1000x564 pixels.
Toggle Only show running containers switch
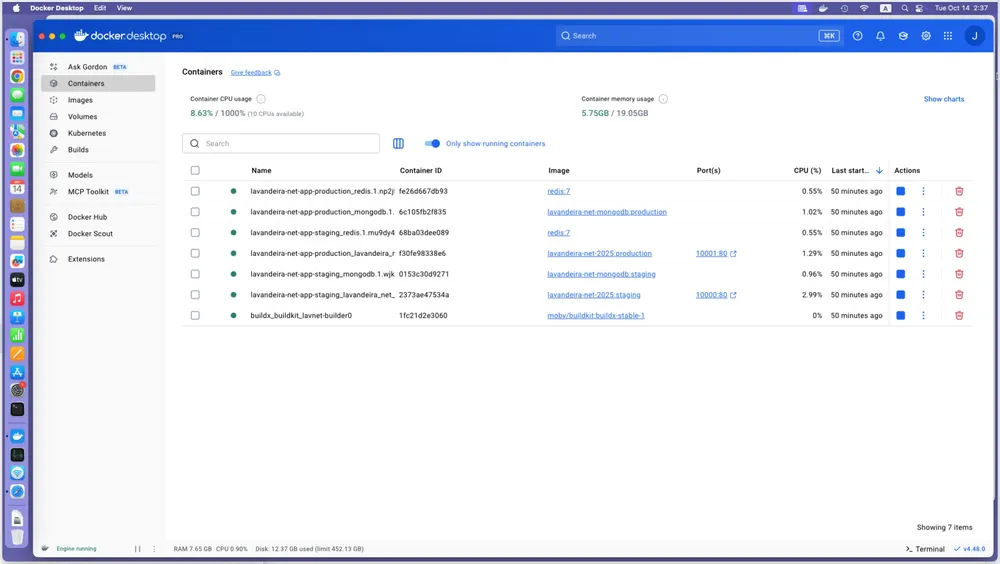coord(432,144)
